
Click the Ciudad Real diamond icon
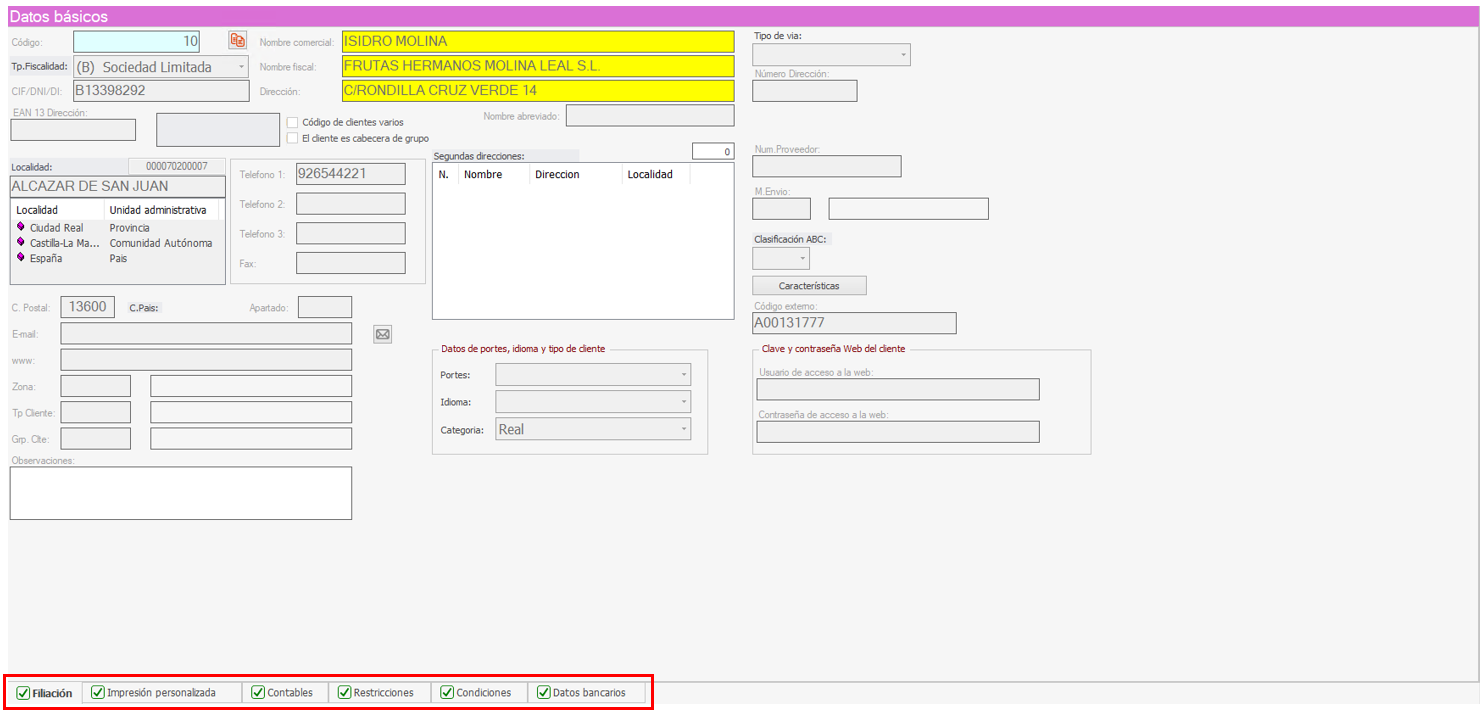(21, 228)
